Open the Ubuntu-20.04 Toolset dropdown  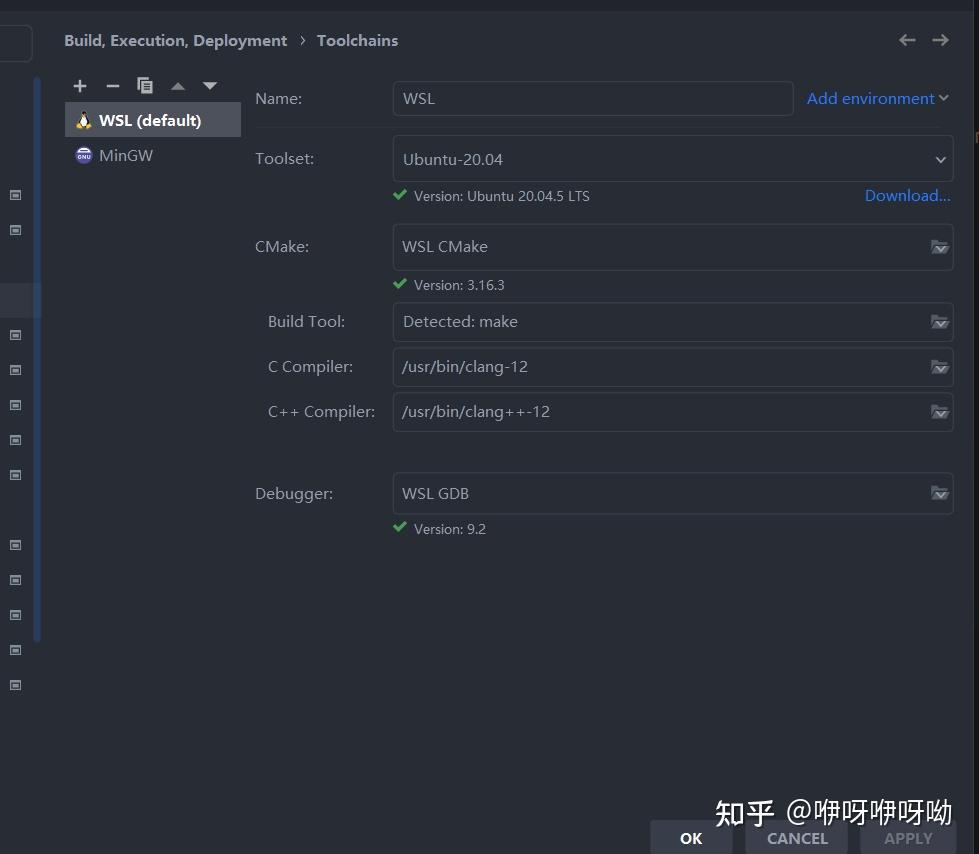(x=940, y=158)
